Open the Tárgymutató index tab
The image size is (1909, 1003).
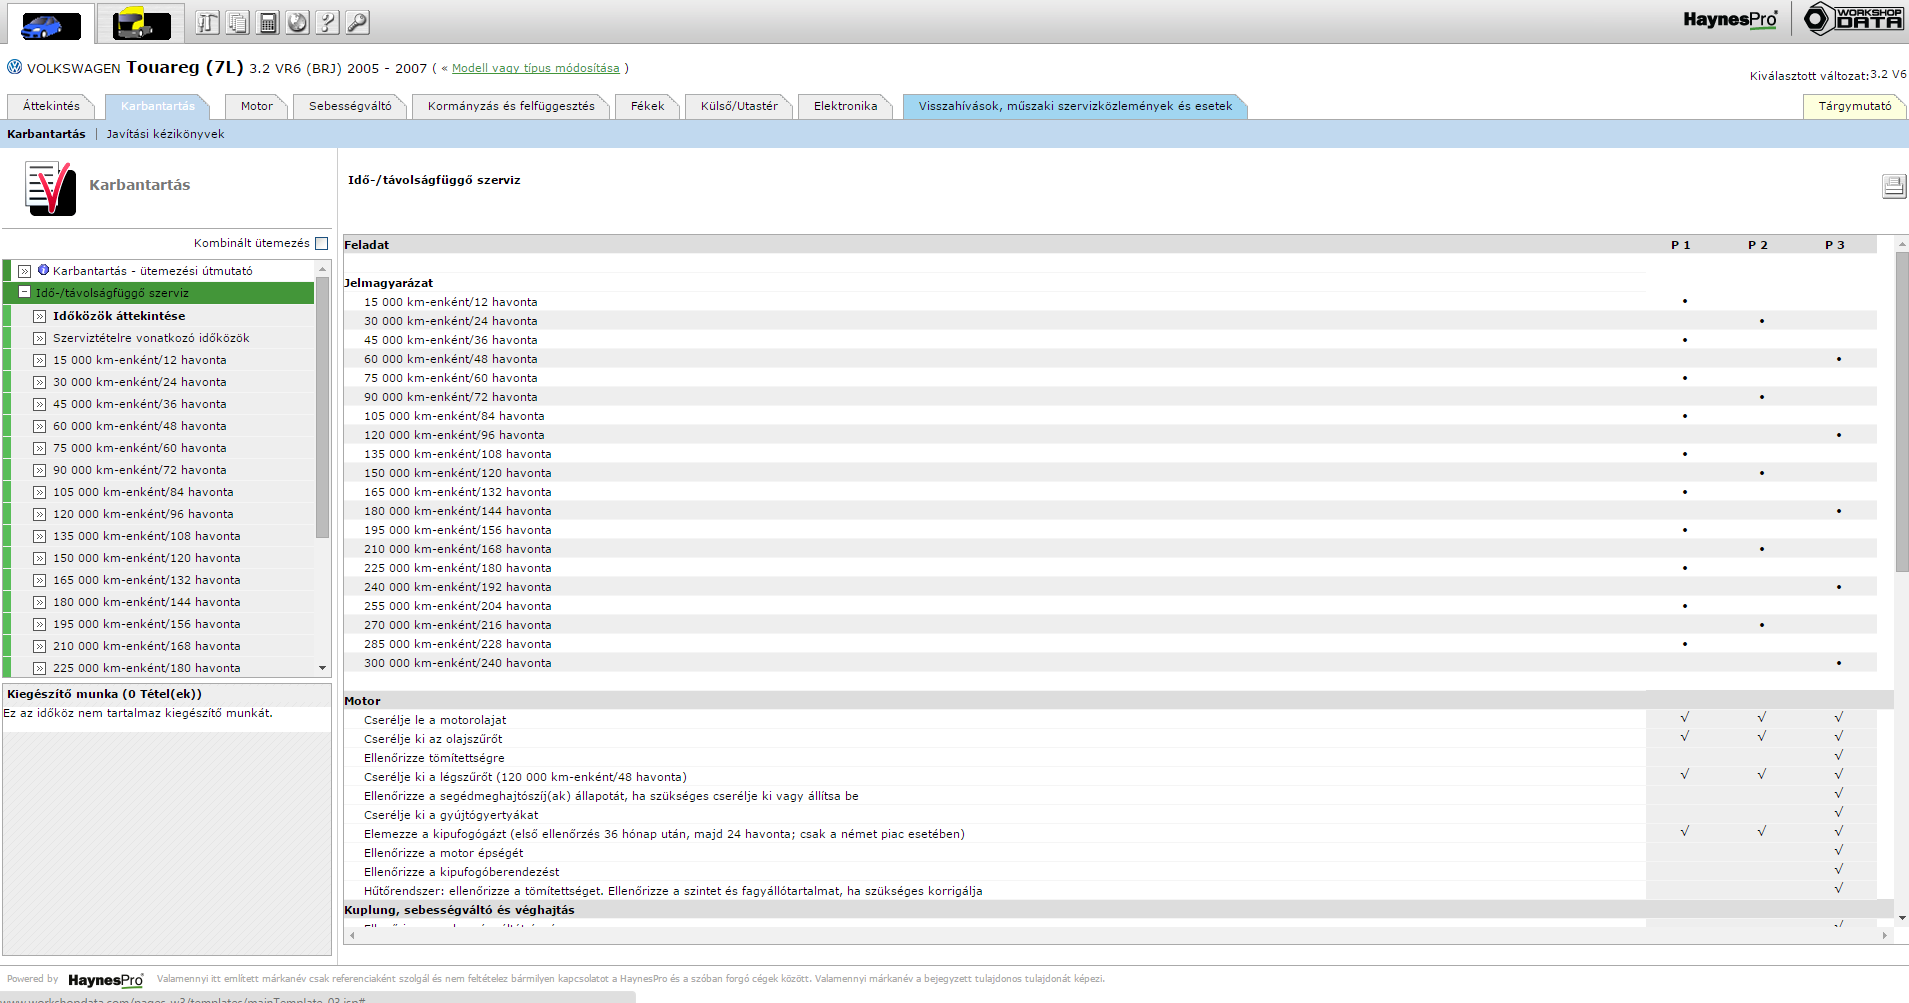coord(1854,106)
